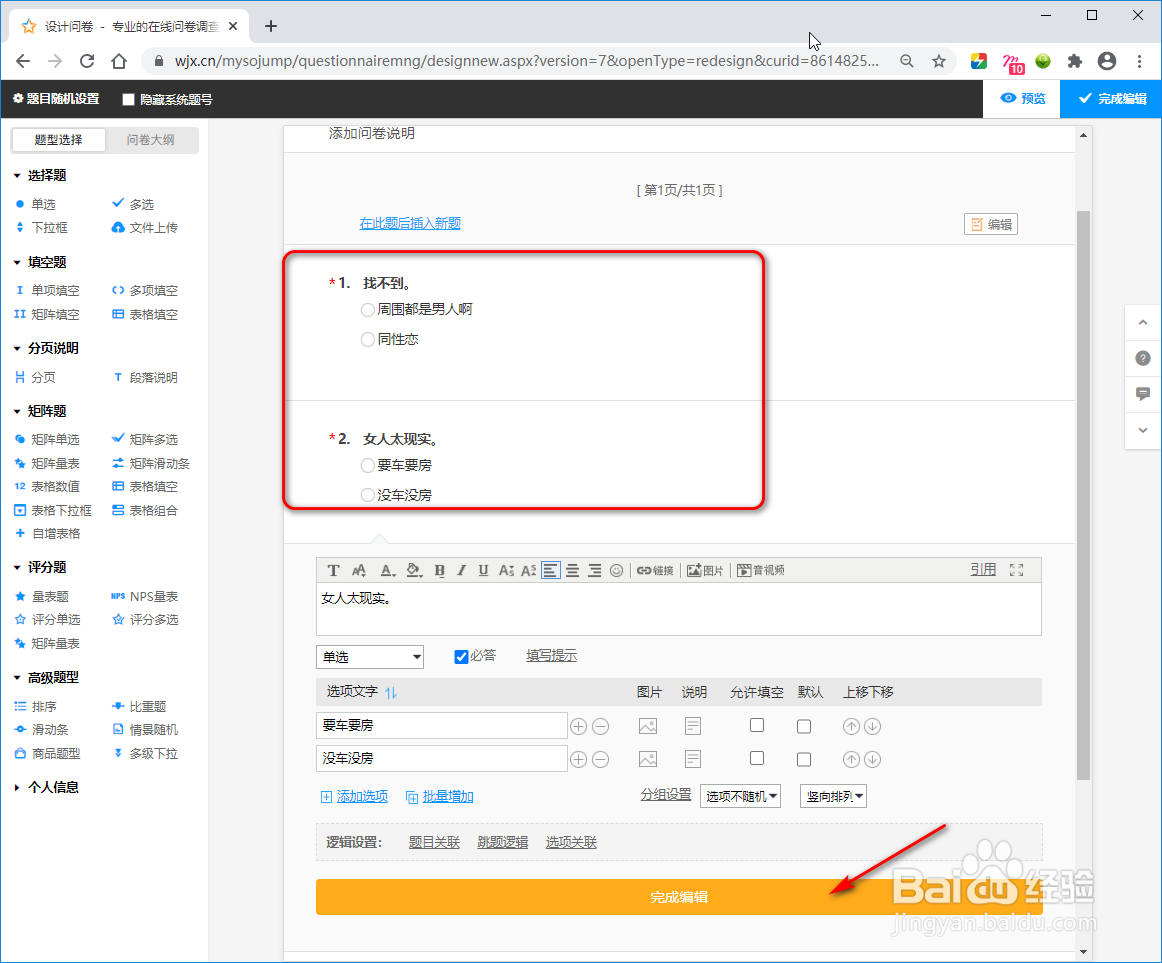Select radio option 周围都是男人啊
Screen dimensions: 1162x963
tap(368, 310)
